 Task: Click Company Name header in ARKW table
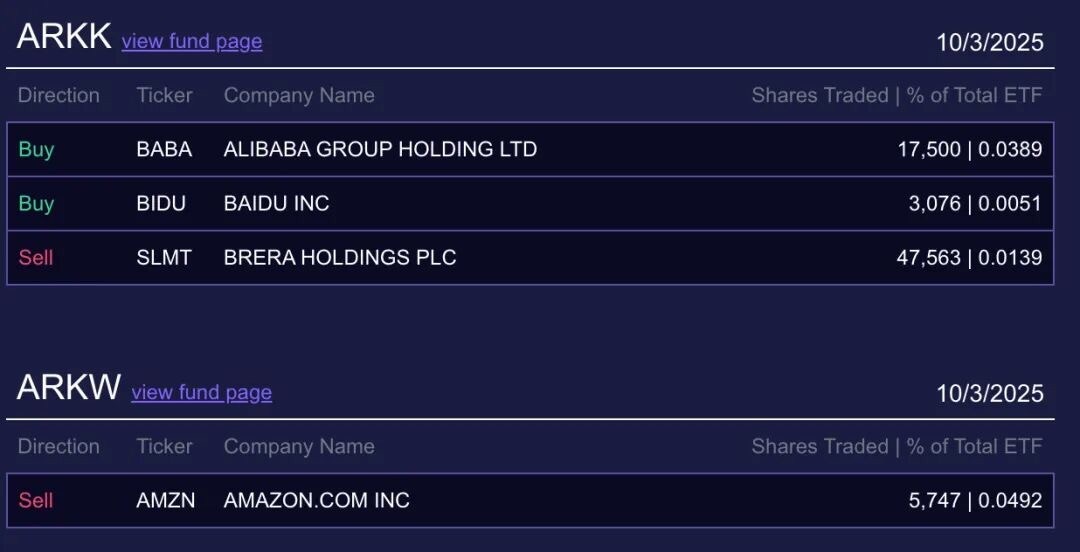coord(299,446)
